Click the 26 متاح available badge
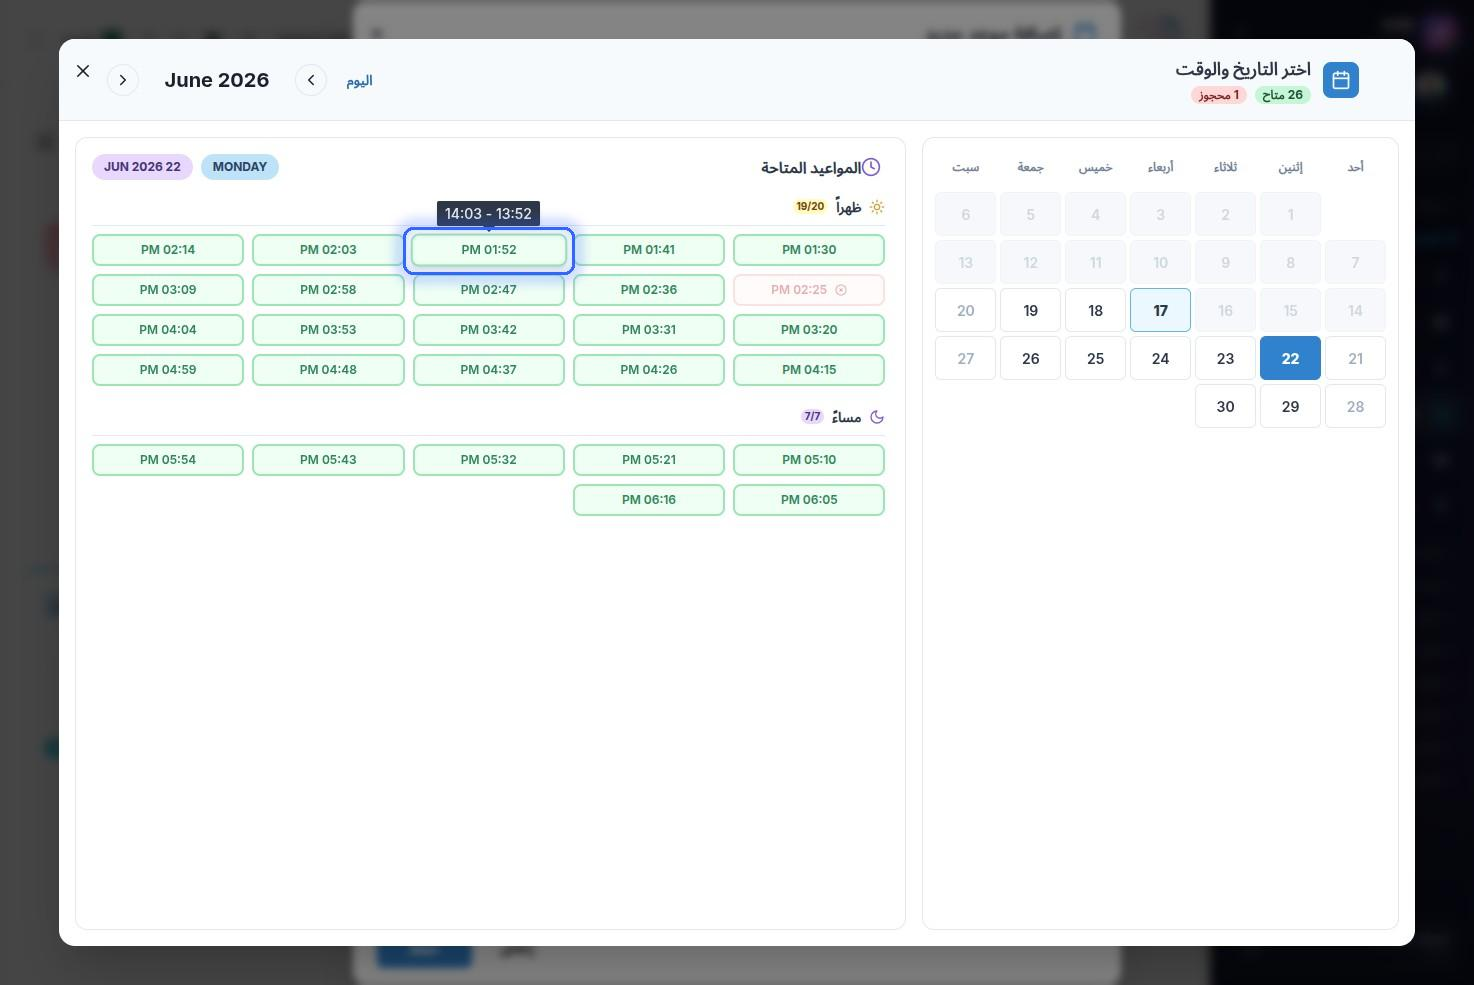This screenshot has width=1474, height=985. (1283, 95)
